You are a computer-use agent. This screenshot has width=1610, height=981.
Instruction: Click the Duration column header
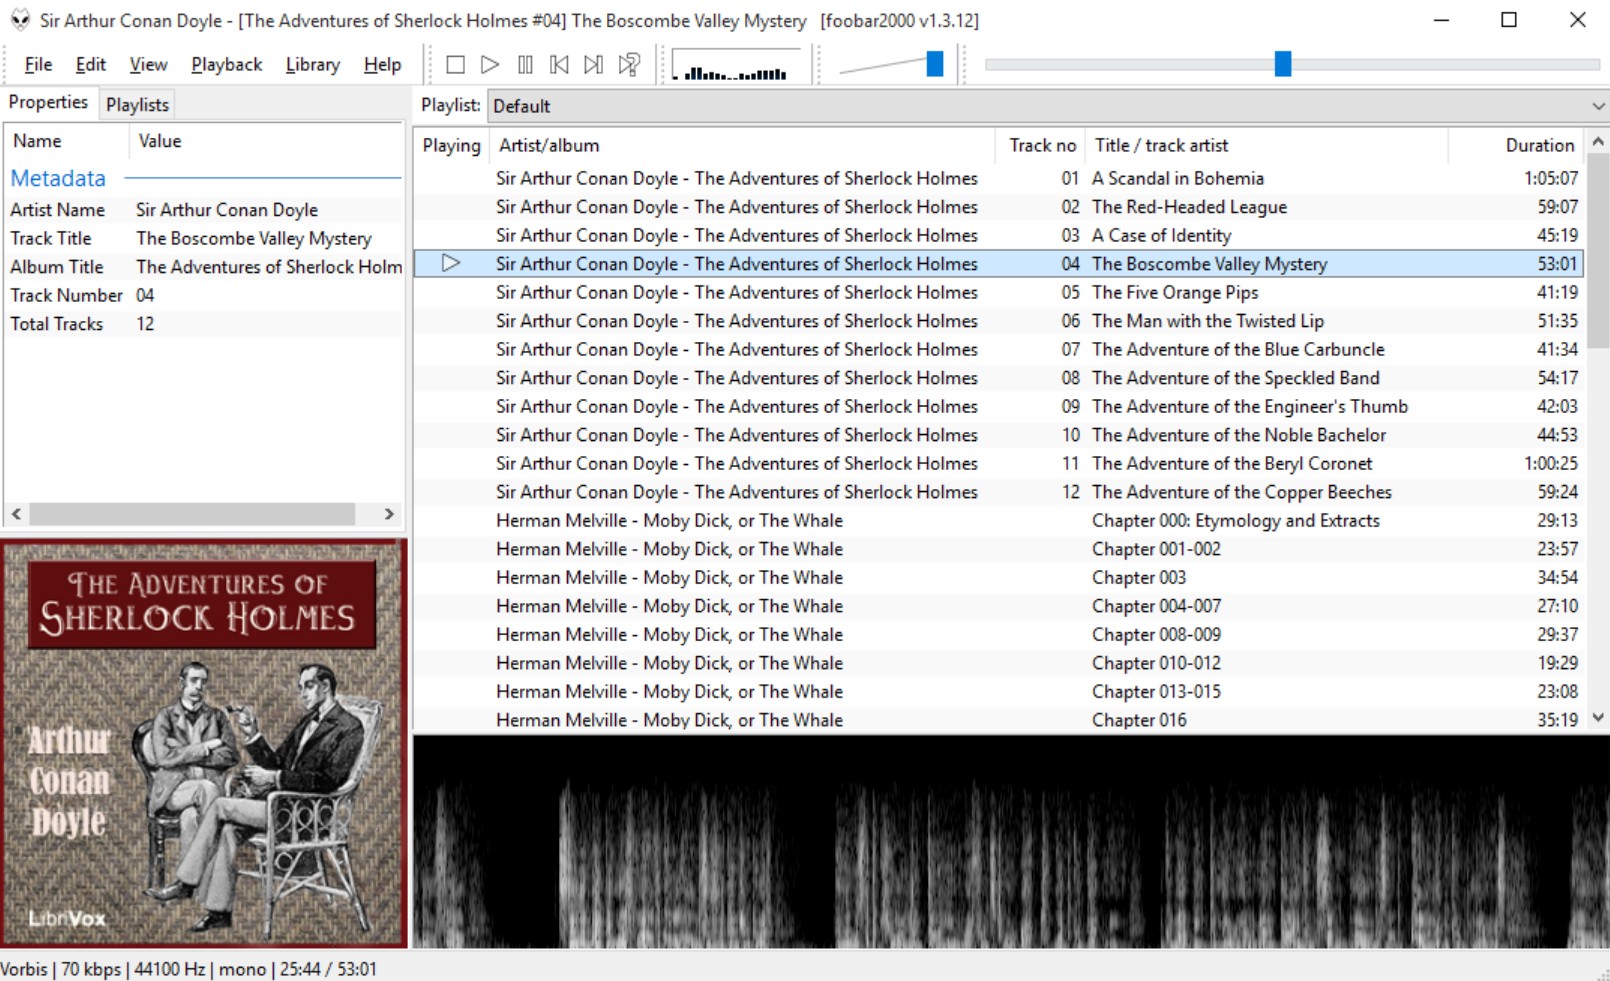pos(1537,145)
